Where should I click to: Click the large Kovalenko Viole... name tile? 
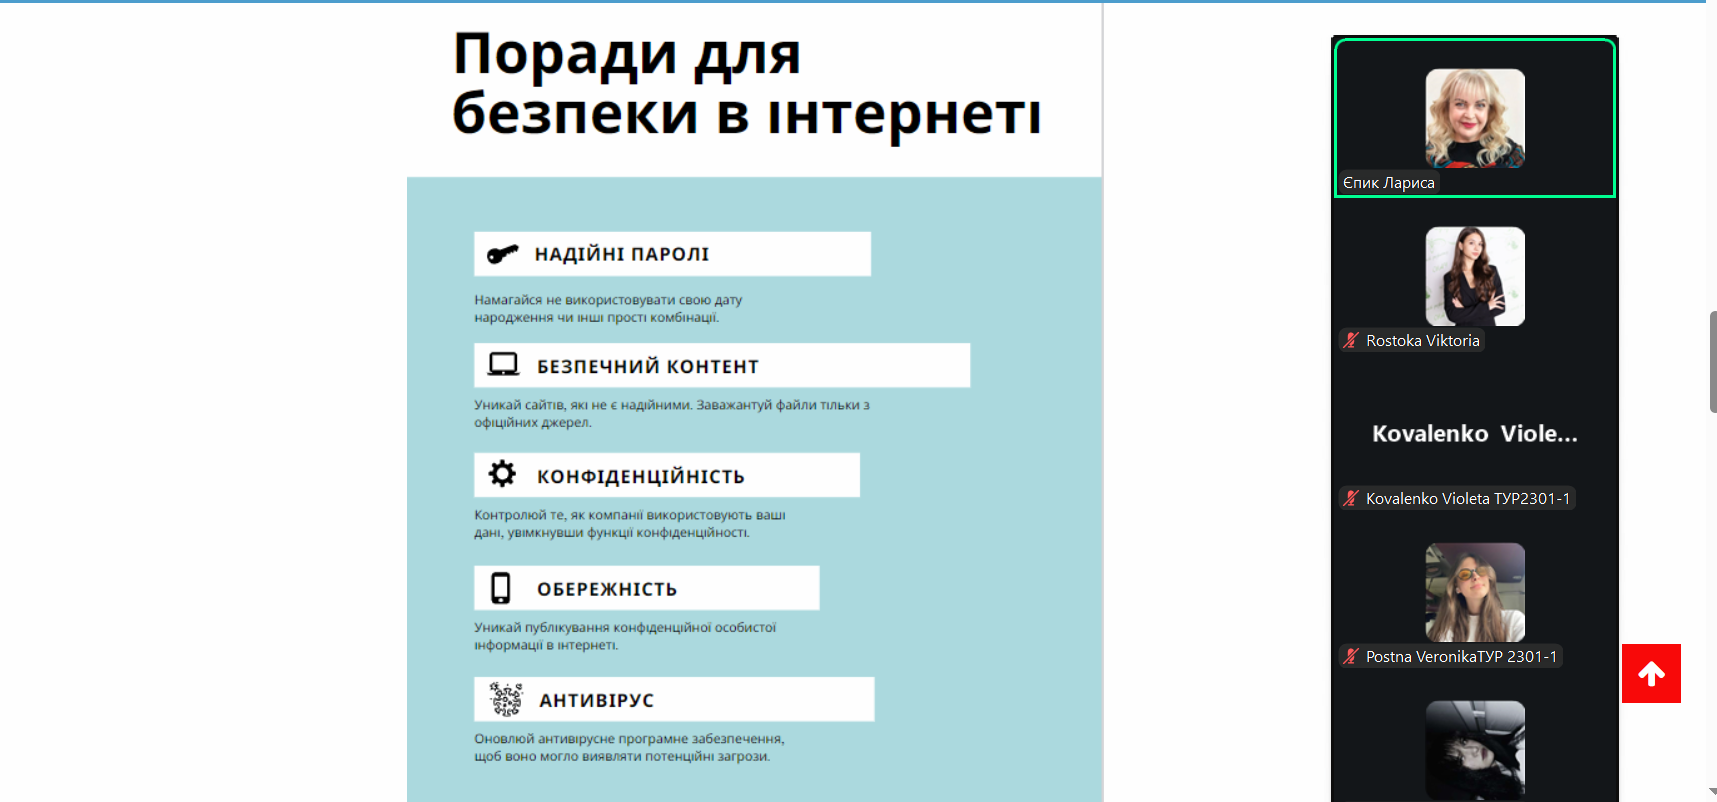[x=1474, y=434]
